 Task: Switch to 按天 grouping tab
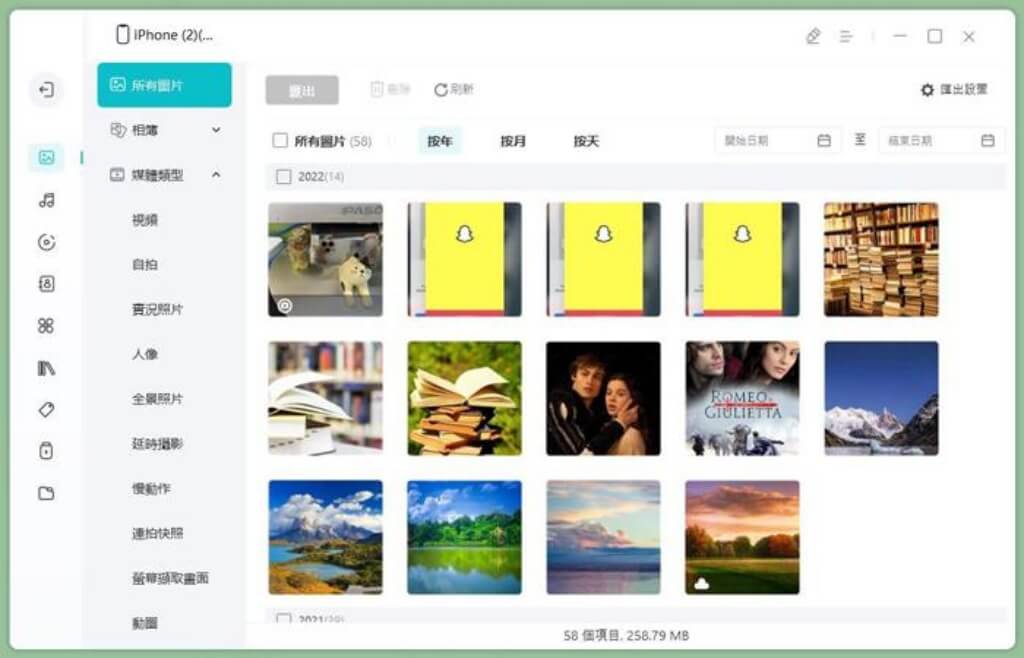(586, 141)
